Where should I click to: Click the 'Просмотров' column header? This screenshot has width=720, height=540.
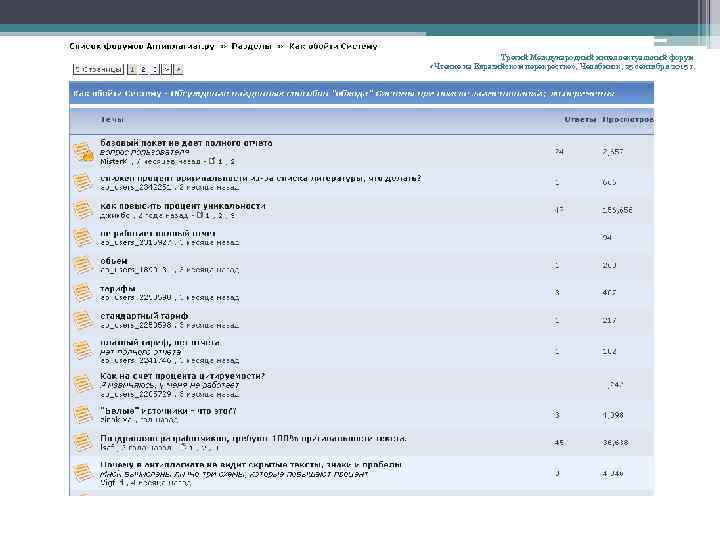pos(628,119)
